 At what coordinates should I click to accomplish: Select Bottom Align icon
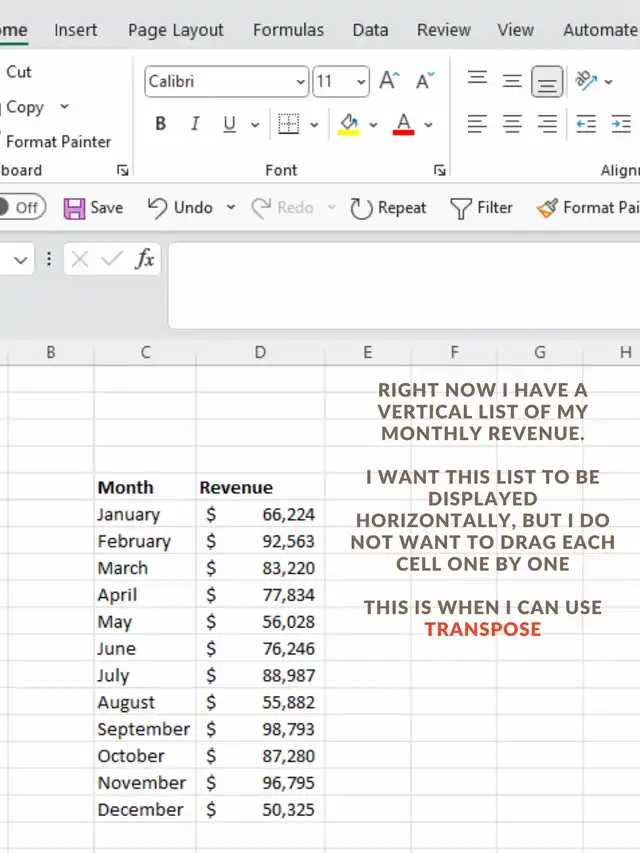click(547, 81)
